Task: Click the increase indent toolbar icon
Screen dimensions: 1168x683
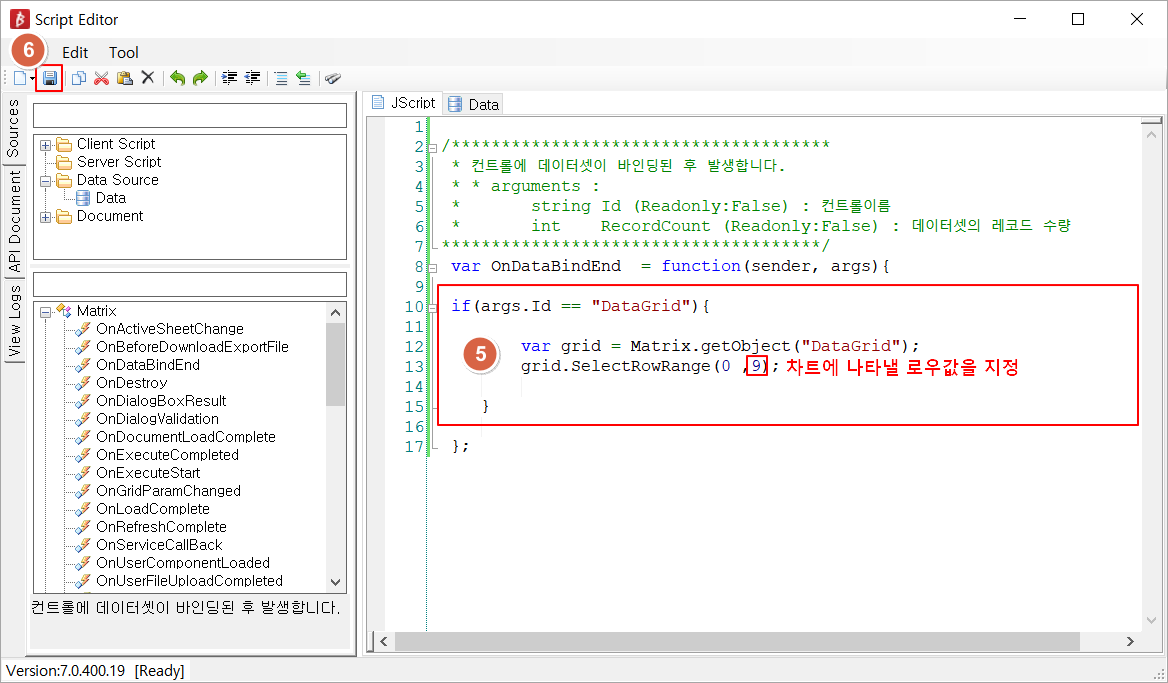Action: [230, 78]
